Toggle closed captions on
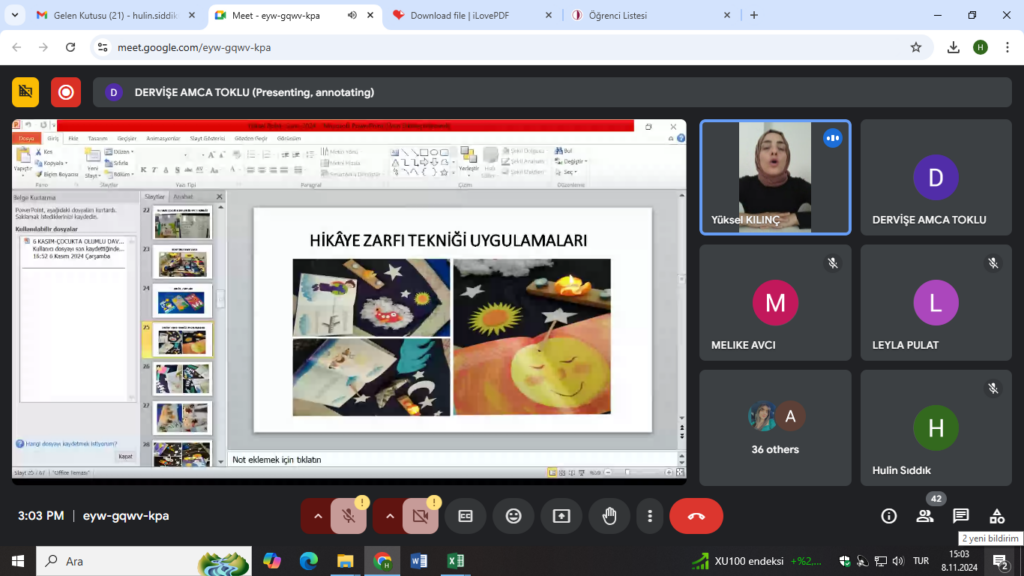Viewport: 1024px width, 576px height. click(465, 516)
